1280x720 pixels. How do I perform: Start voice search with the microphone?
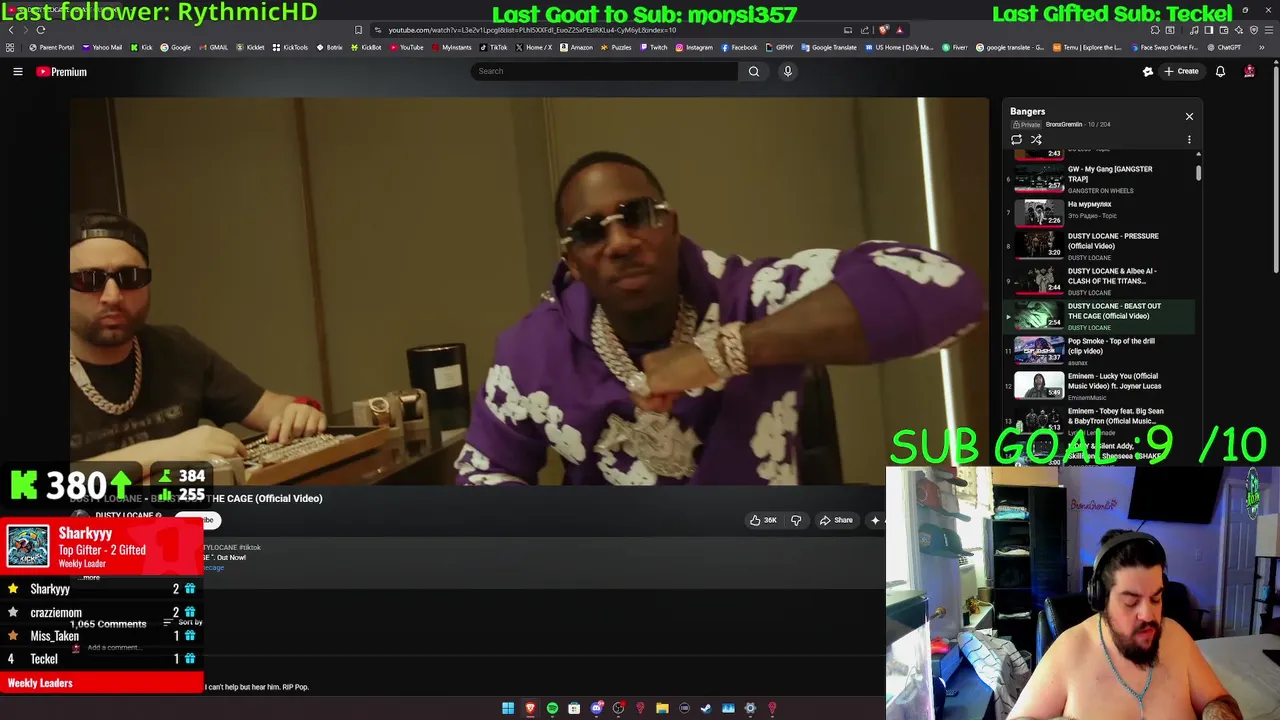(x=788, y=71)
